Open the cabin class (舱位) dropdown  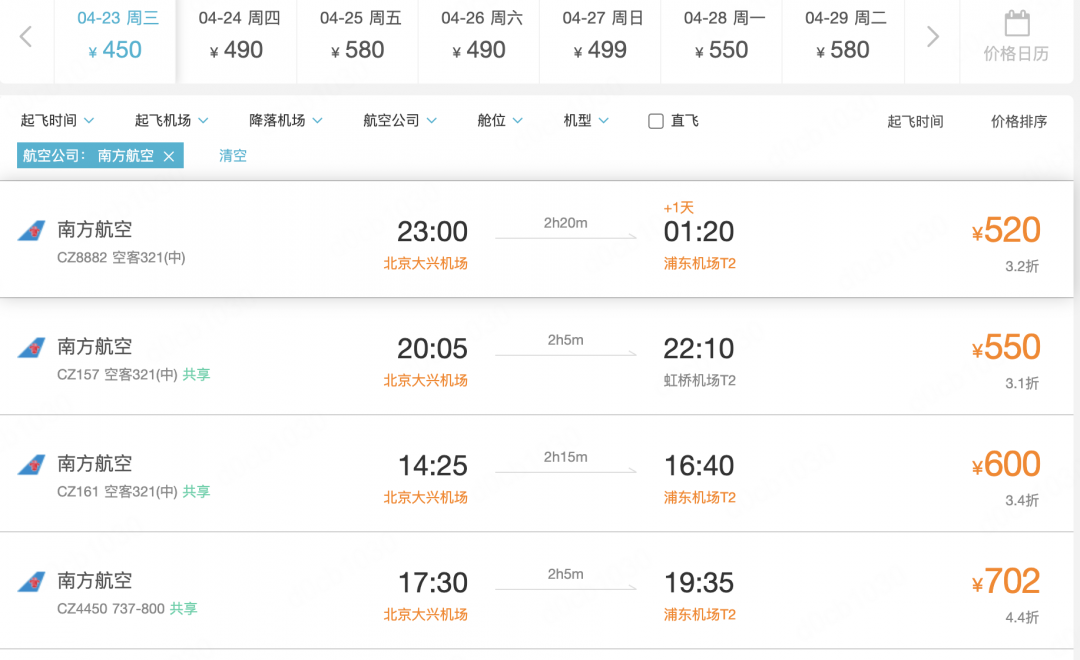tap(500, 121)
